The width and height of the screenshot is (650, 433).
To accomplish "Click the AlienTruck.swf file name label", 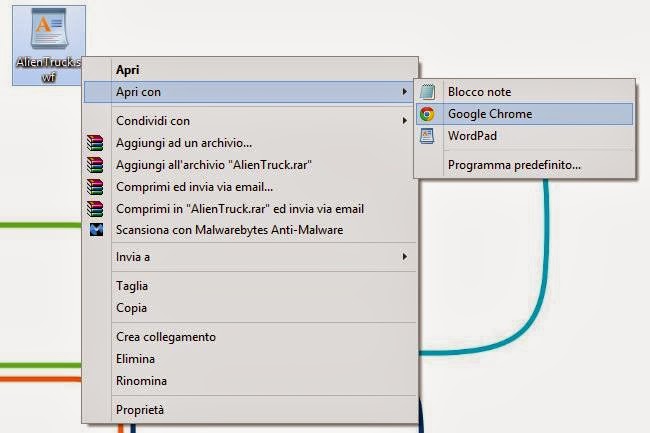I will click(x=49, y=69).
